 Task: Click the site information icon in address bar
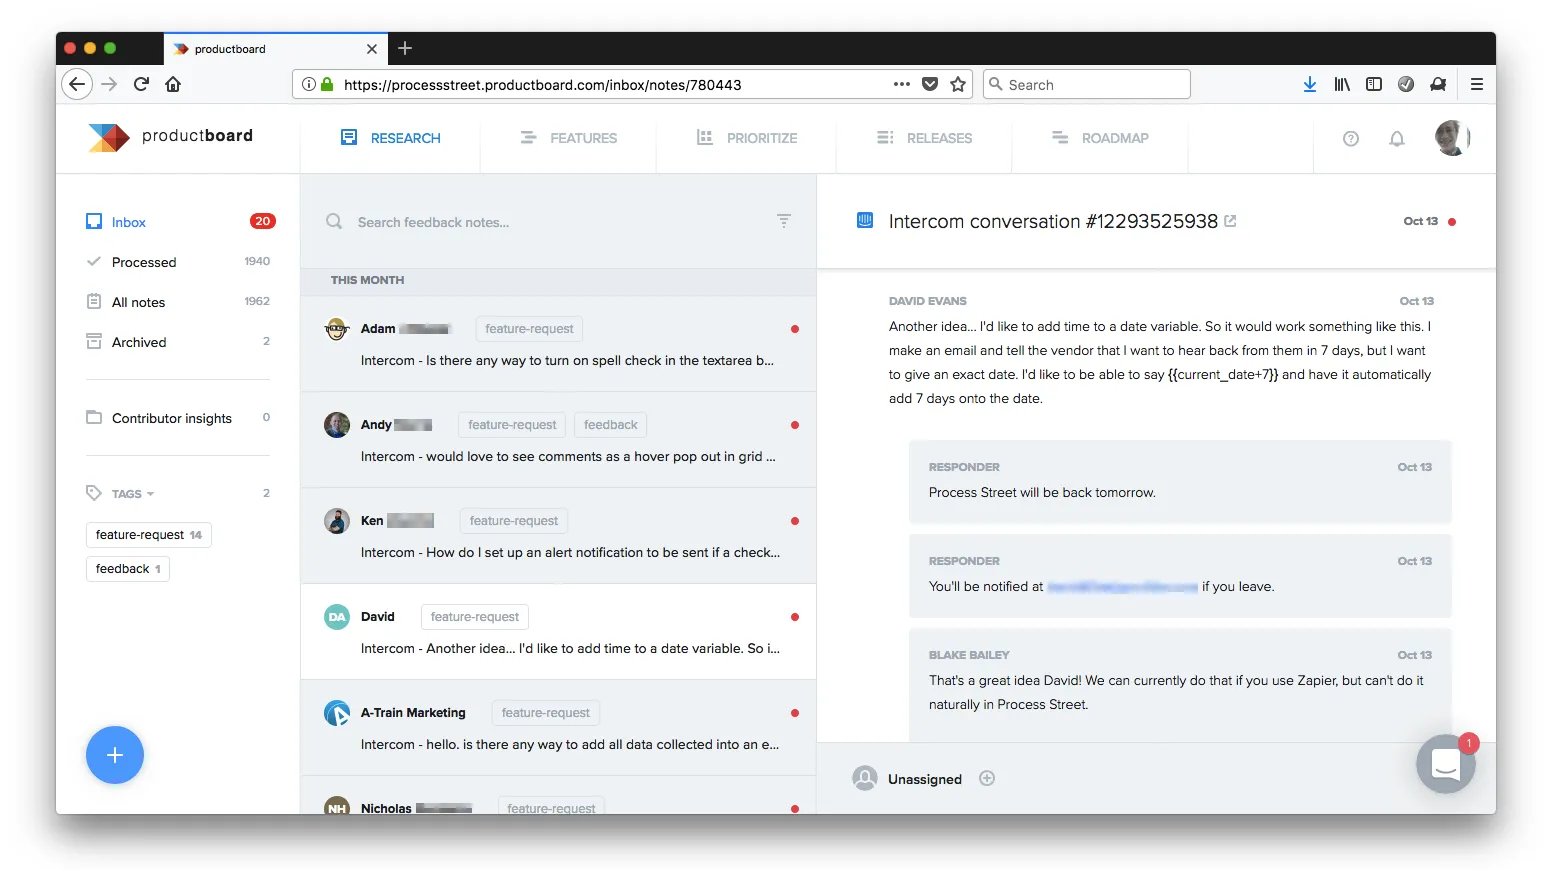click(x=309, y=84)
